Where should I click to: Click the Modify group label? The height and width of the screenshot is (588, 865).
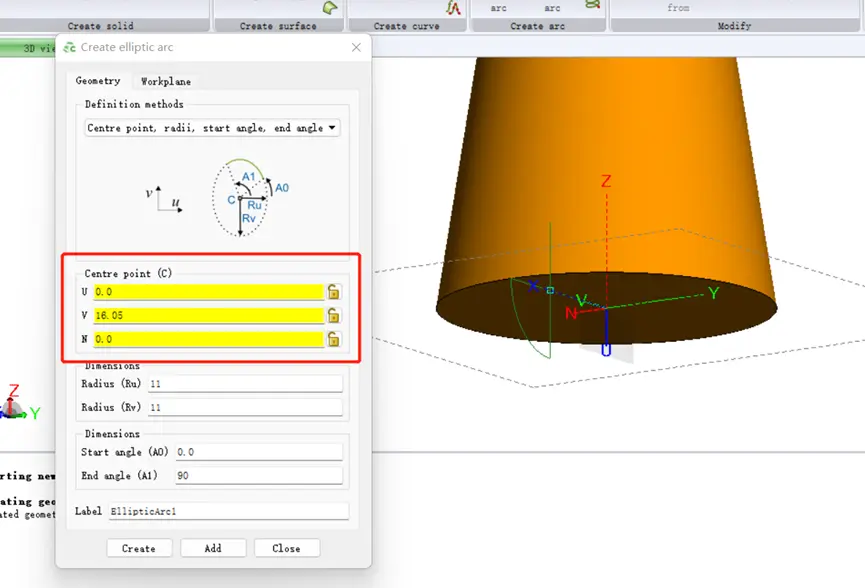pyautogui.click(x=734, y=26)
